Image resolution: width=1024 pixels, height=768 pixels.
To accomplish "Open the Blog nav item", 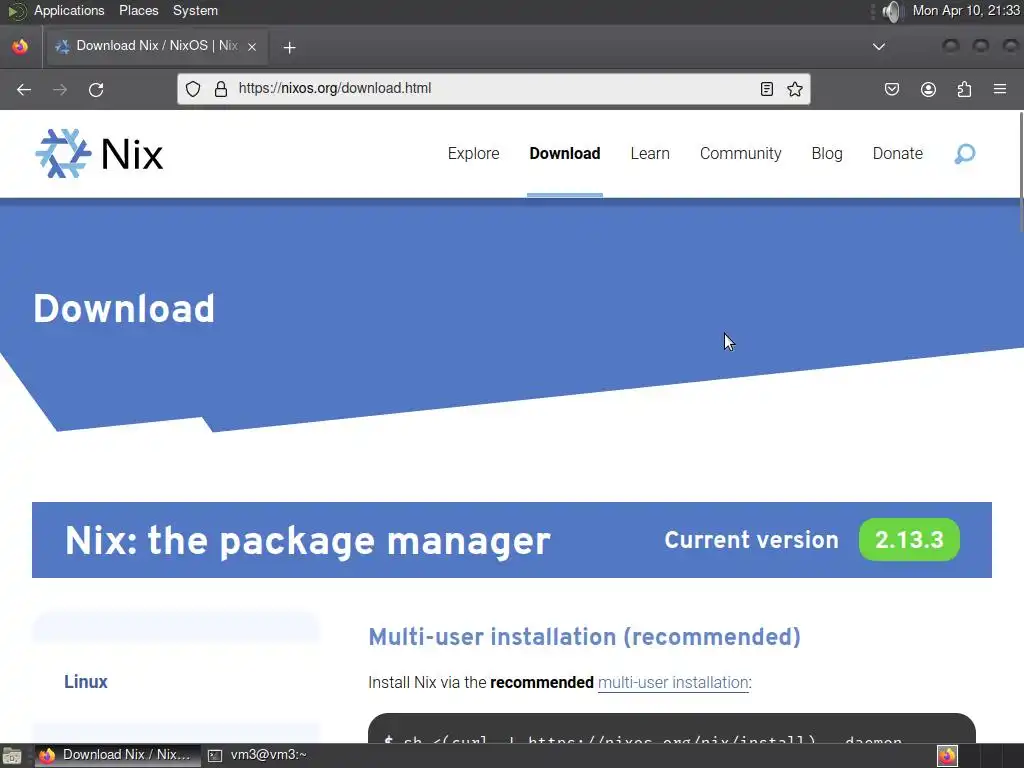I will pos(827,153).
